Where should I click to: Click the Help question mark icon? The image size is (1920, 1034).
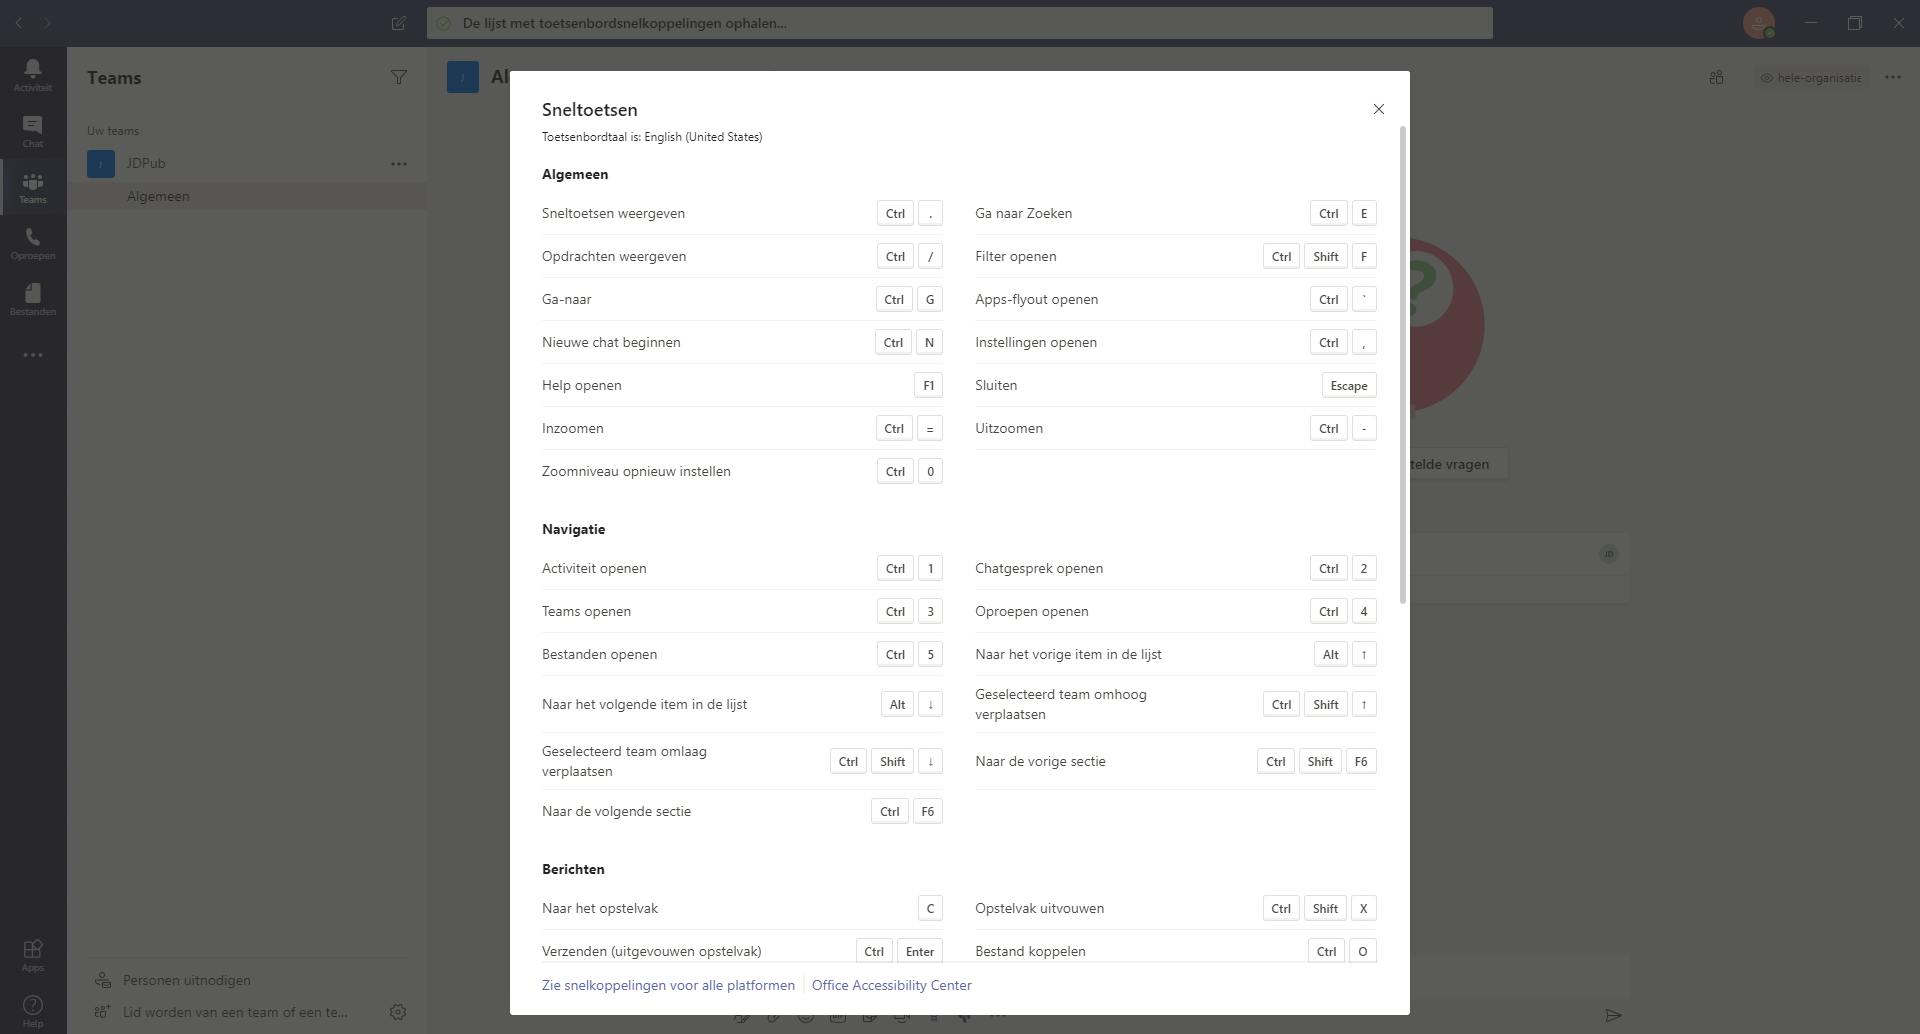32,1009
